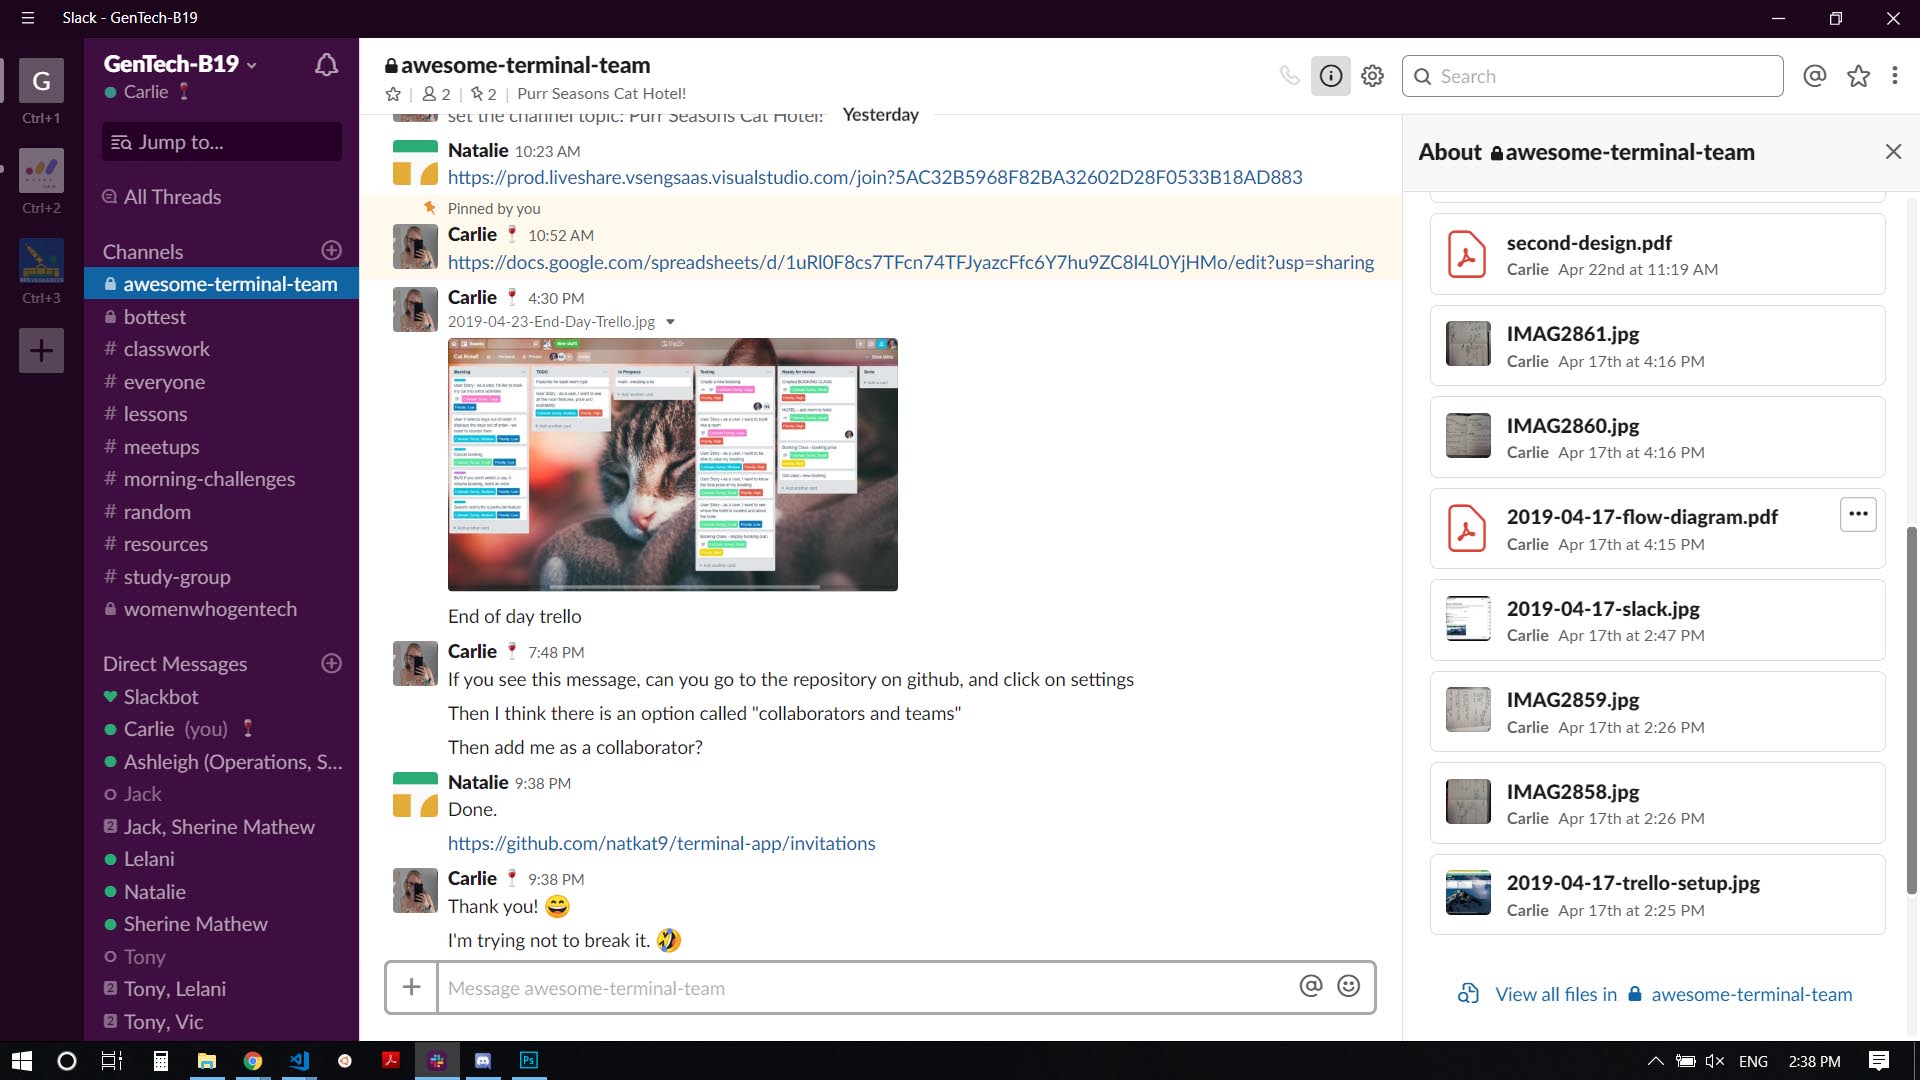
Task: Star the awesome-terminal-team channel
Action: pos(393,94)
